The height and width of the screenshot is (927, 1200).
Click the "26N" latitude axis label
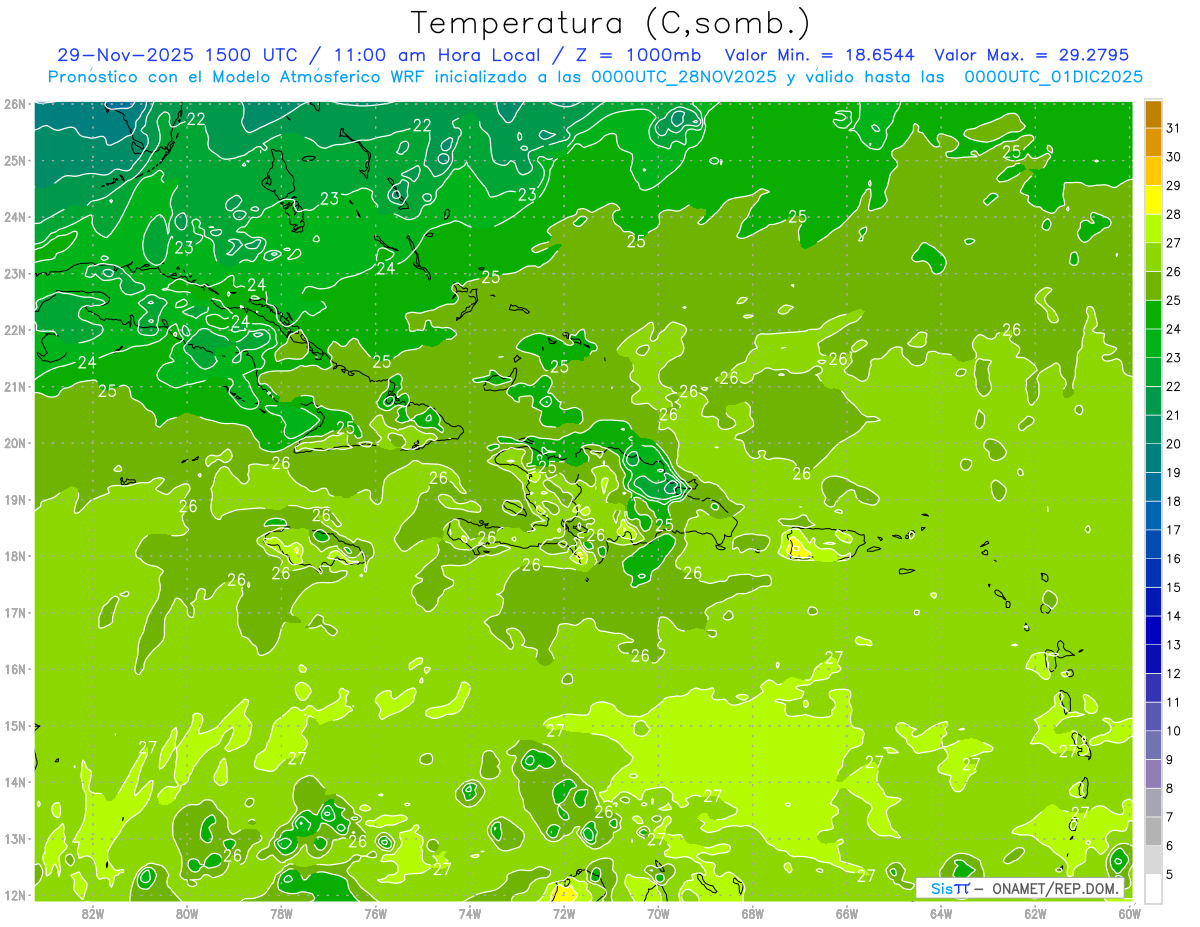pos(15,104)
